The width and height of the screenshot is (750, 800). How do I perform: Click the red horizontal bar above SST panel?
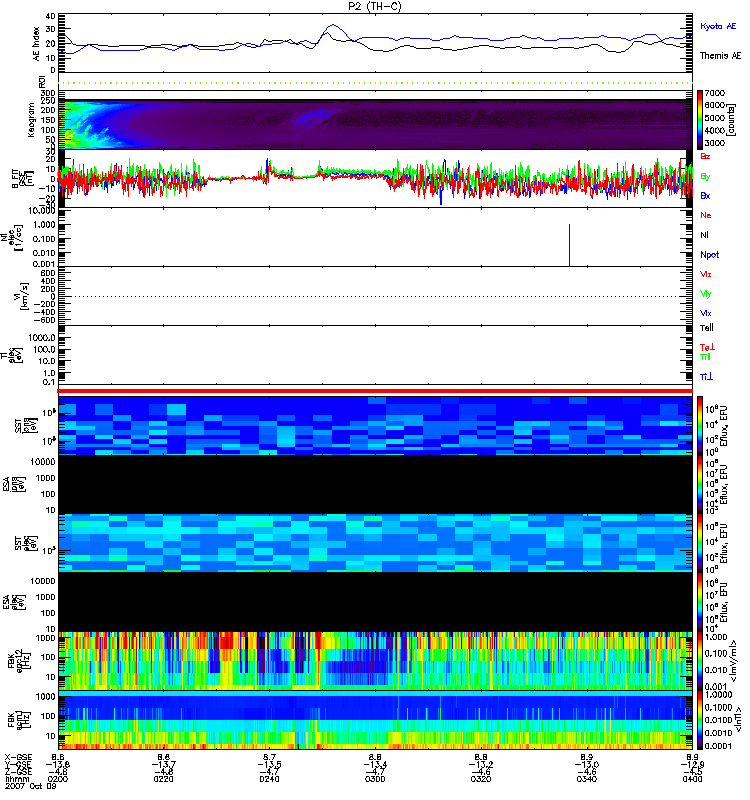pyautogui.click(x=375, y=391)
